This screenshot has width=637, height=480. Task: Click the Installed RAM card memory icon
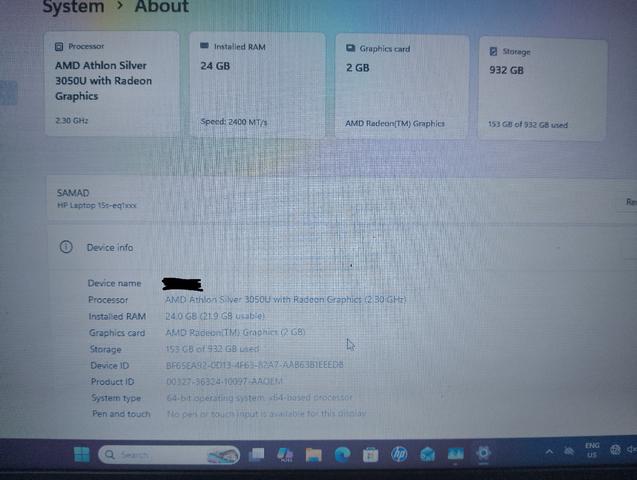pos(204,46)
